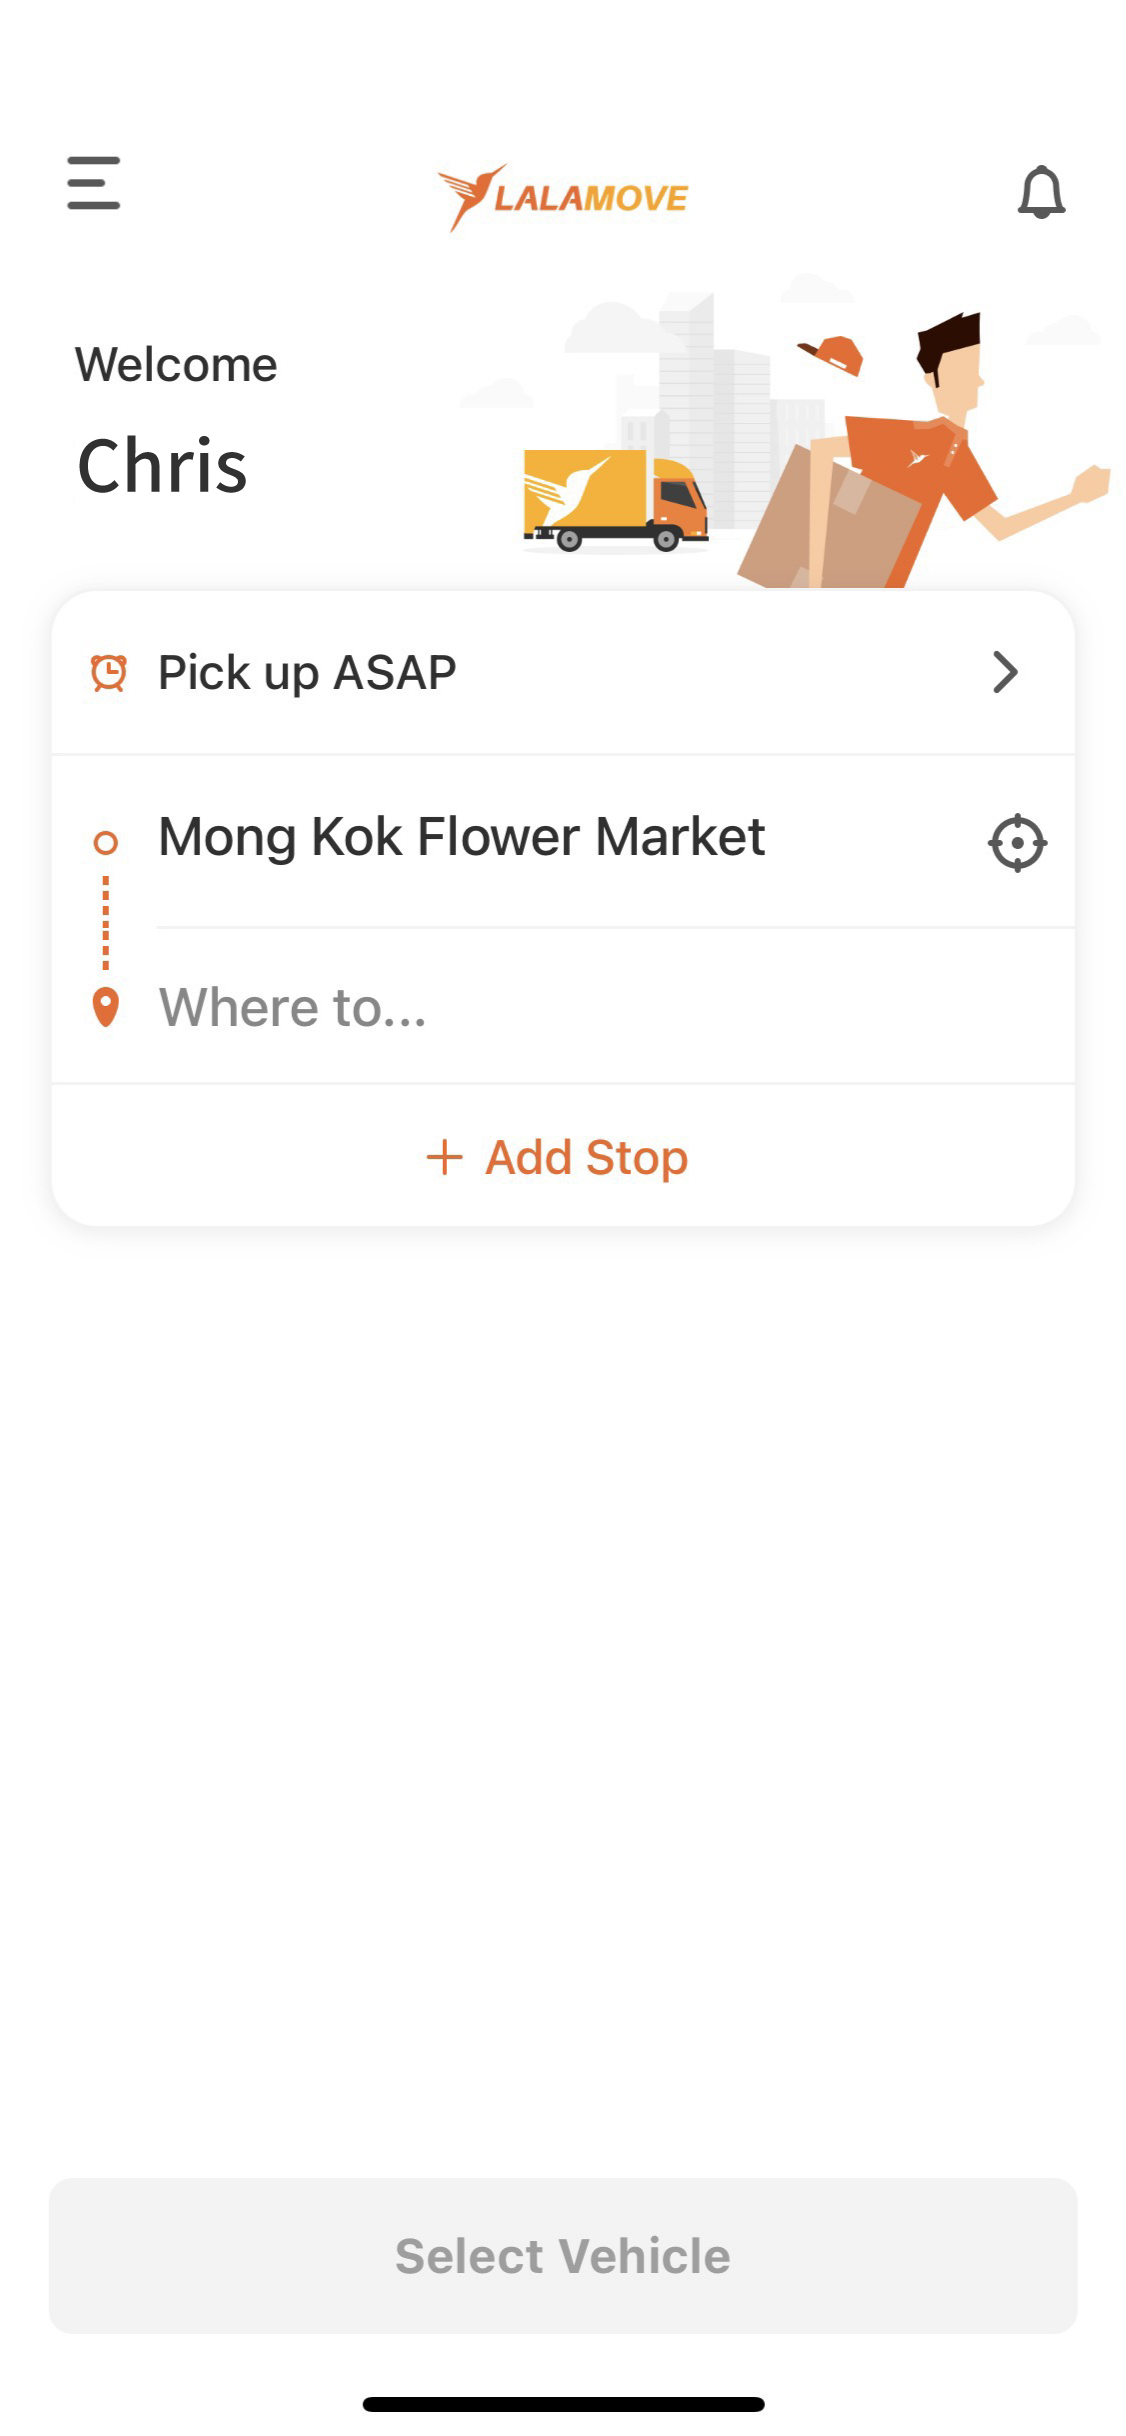Tap the alarm clock pickup-time icon
Image resolution: width=1126 pixels, height=2436 pixels.
[109, 673]
